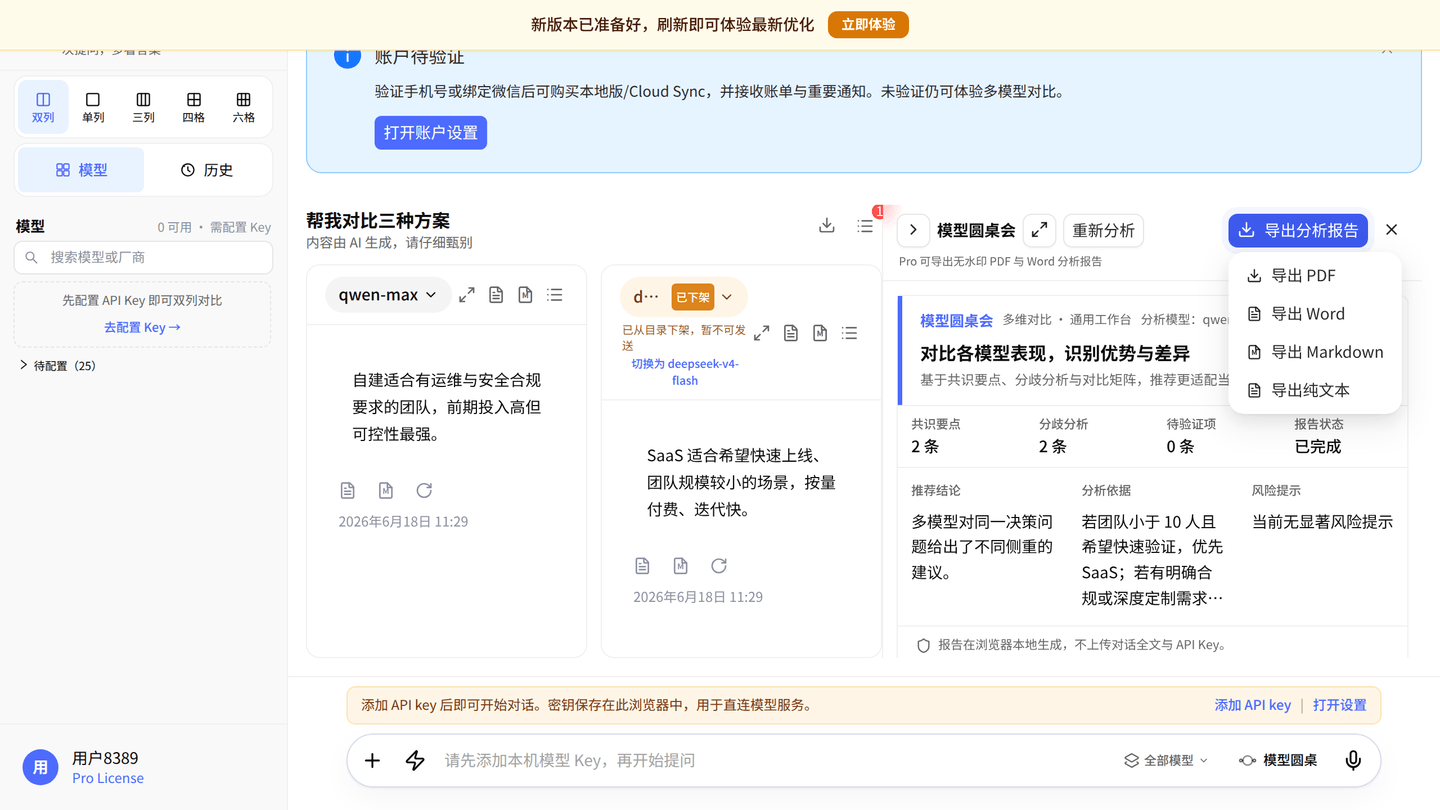Viewport: 1440px width, 810px height.
Task: Expand the qwen-max panel to fullscreen
Action: pyautogui.click(x=467, y=295)
